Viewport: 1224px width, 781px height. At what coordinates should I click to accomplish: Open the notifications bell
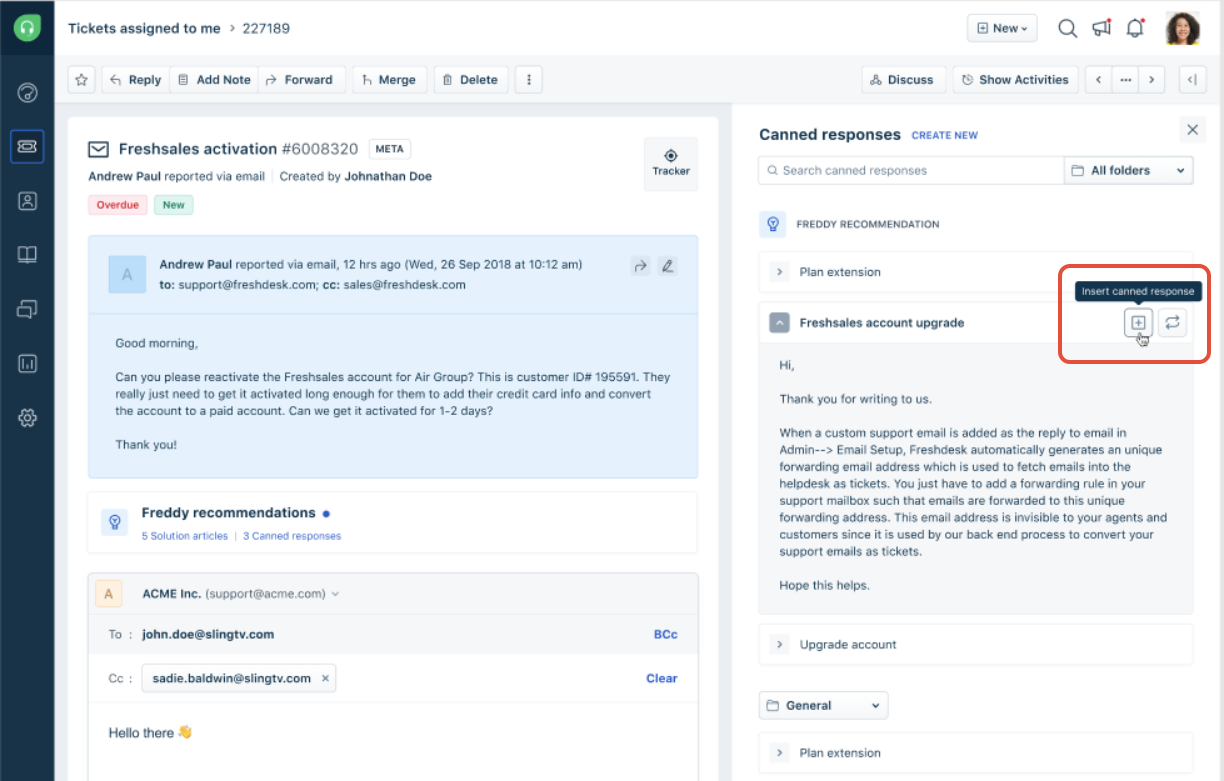(x=1135, y=28)
